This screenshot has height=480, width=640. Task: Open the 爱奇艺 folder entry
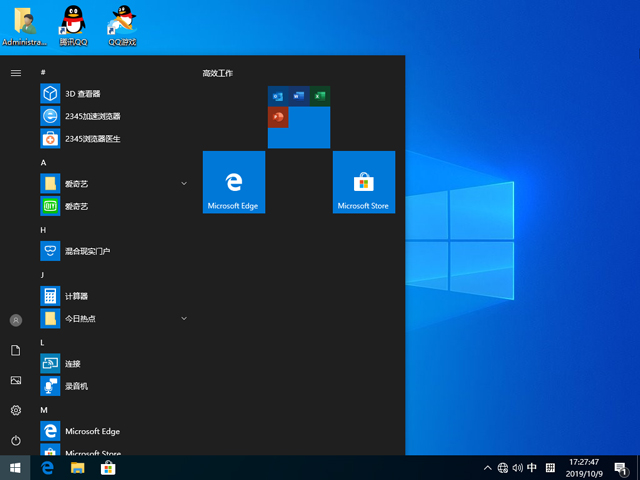tap(114, 184)
